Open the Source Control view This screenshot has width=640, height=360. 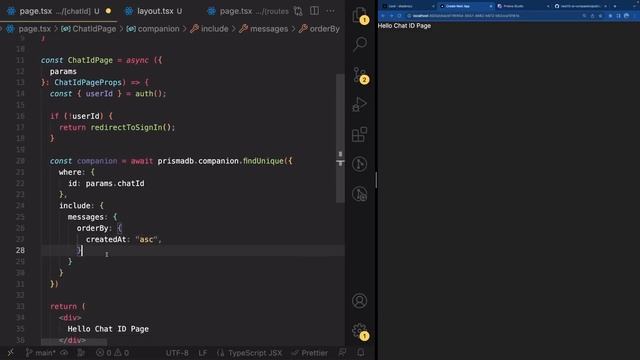360,74
